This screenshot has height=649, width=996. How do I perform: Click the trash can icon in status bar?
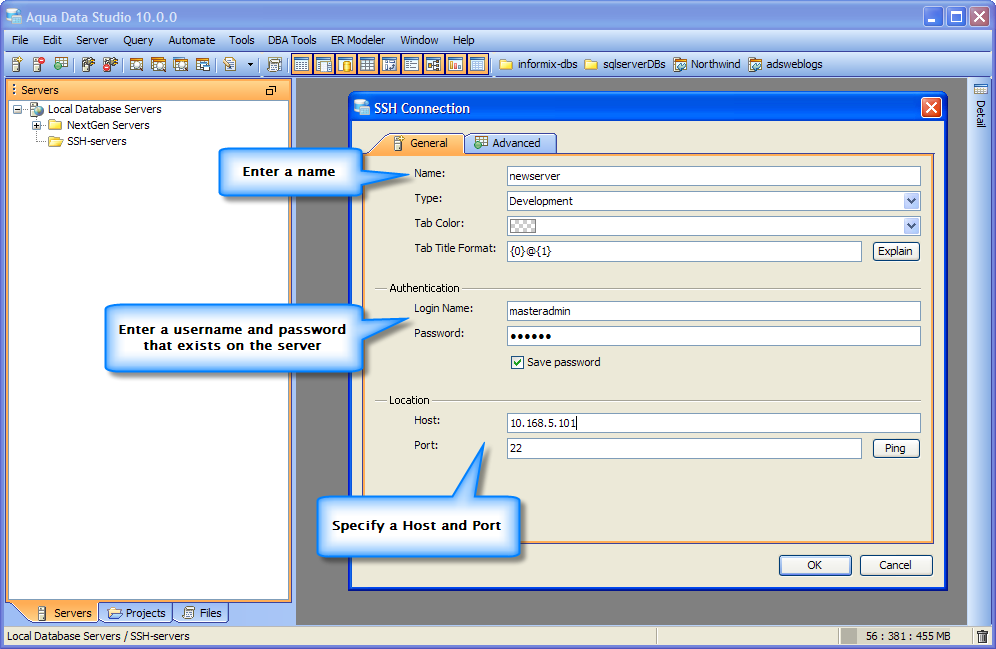[982, 636]
